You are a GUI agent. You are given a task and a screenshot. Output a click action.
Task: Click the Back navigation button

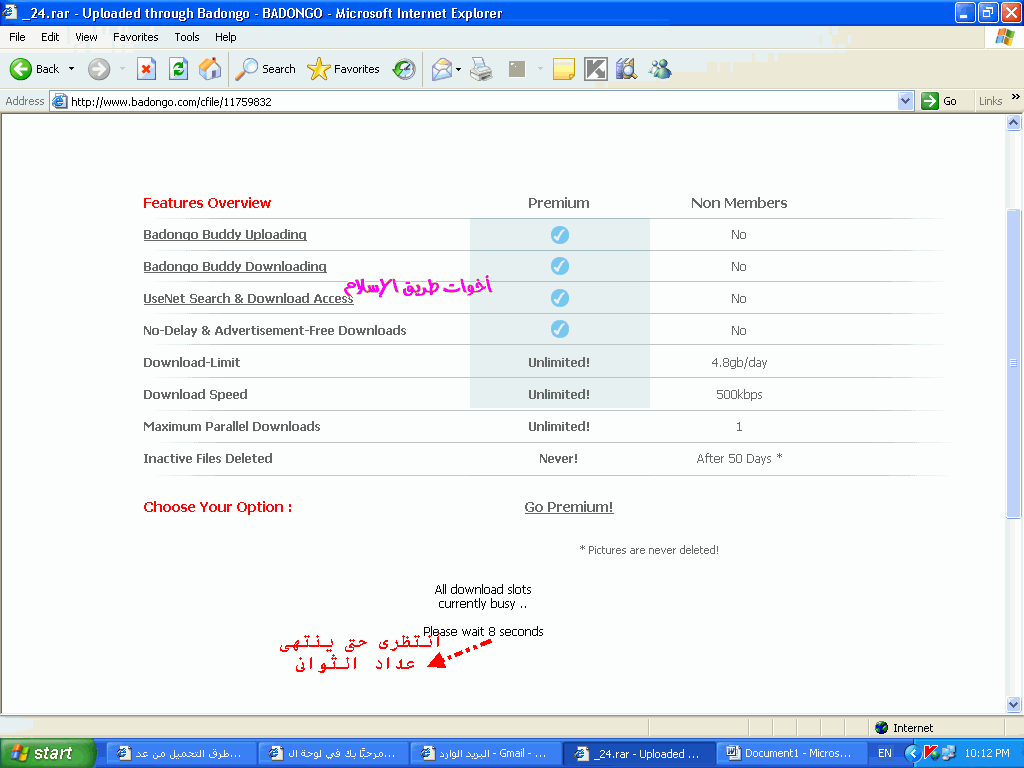point(35,69)
